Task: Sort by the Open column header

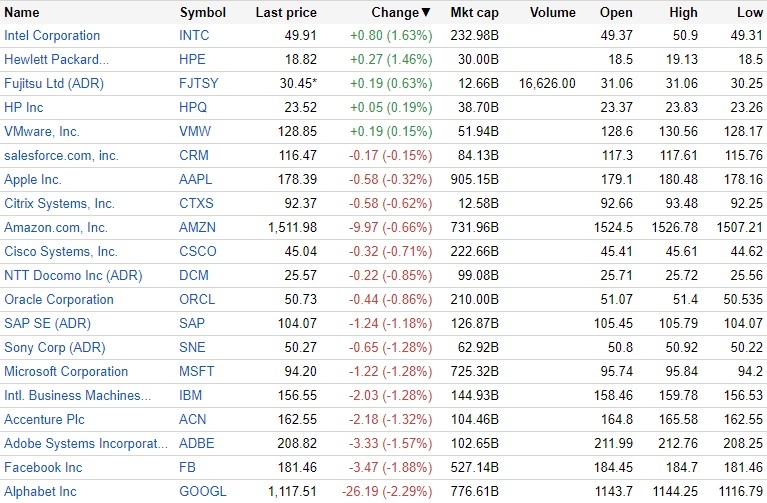Action: (616, 13)
